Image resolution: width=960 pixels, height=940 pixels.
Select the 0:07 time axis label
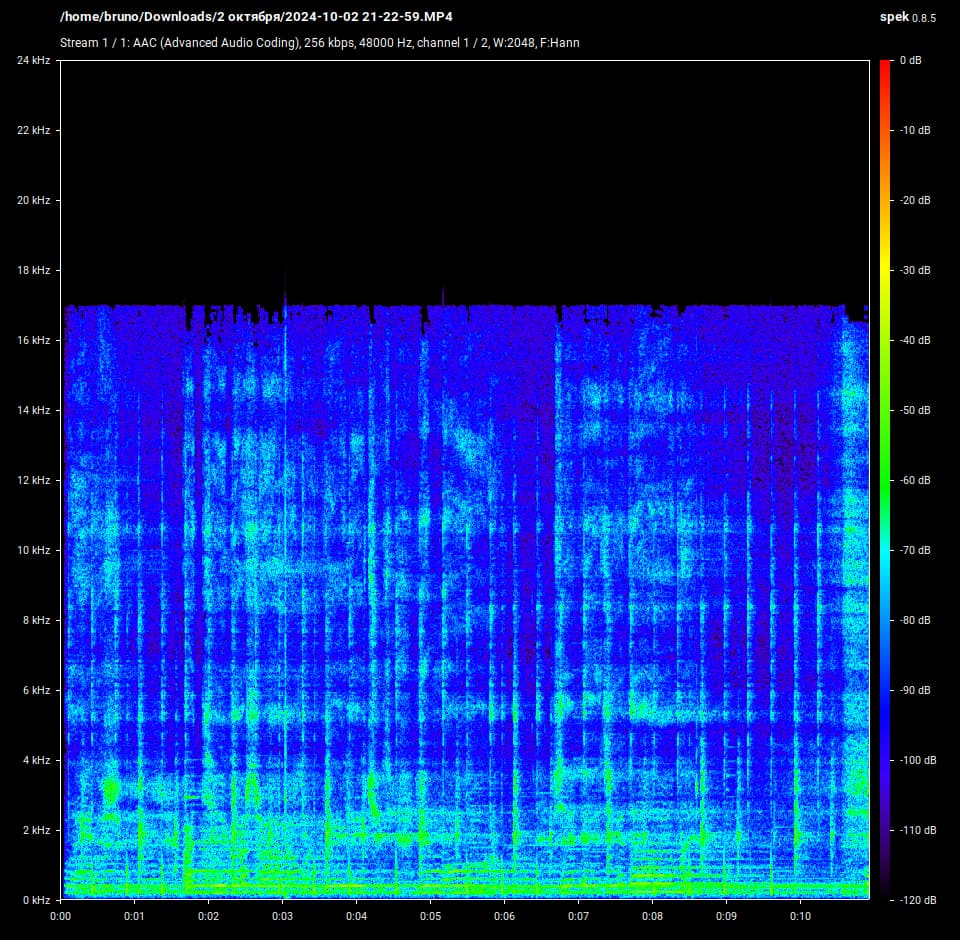[578, 915]
